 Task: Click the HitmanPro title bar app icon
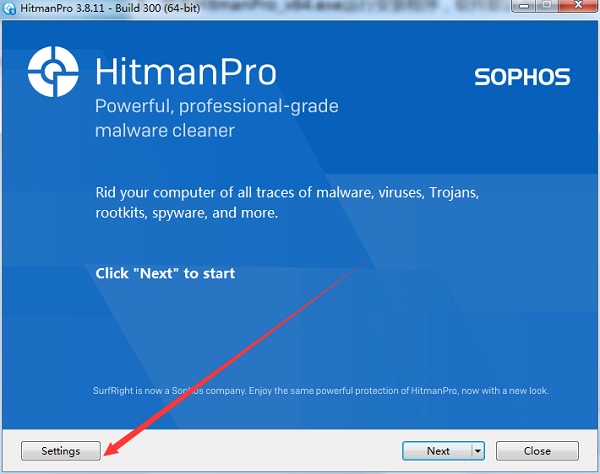[9, 8]
